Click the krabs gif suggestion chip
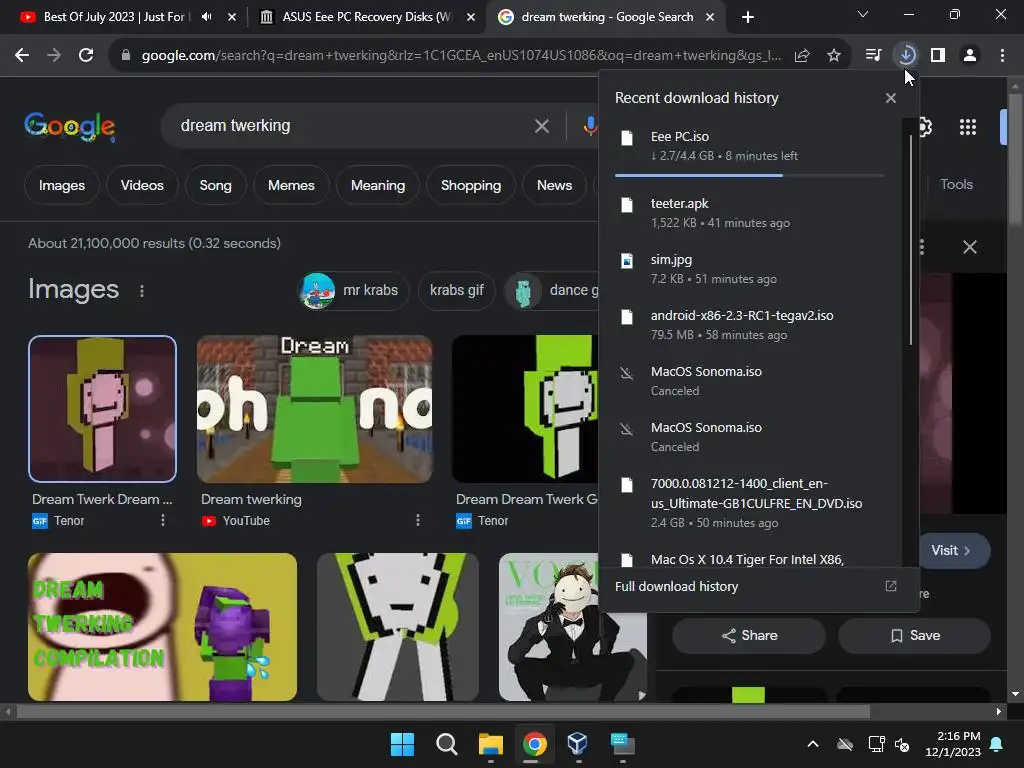1024x768 pixels. [456, 290]
